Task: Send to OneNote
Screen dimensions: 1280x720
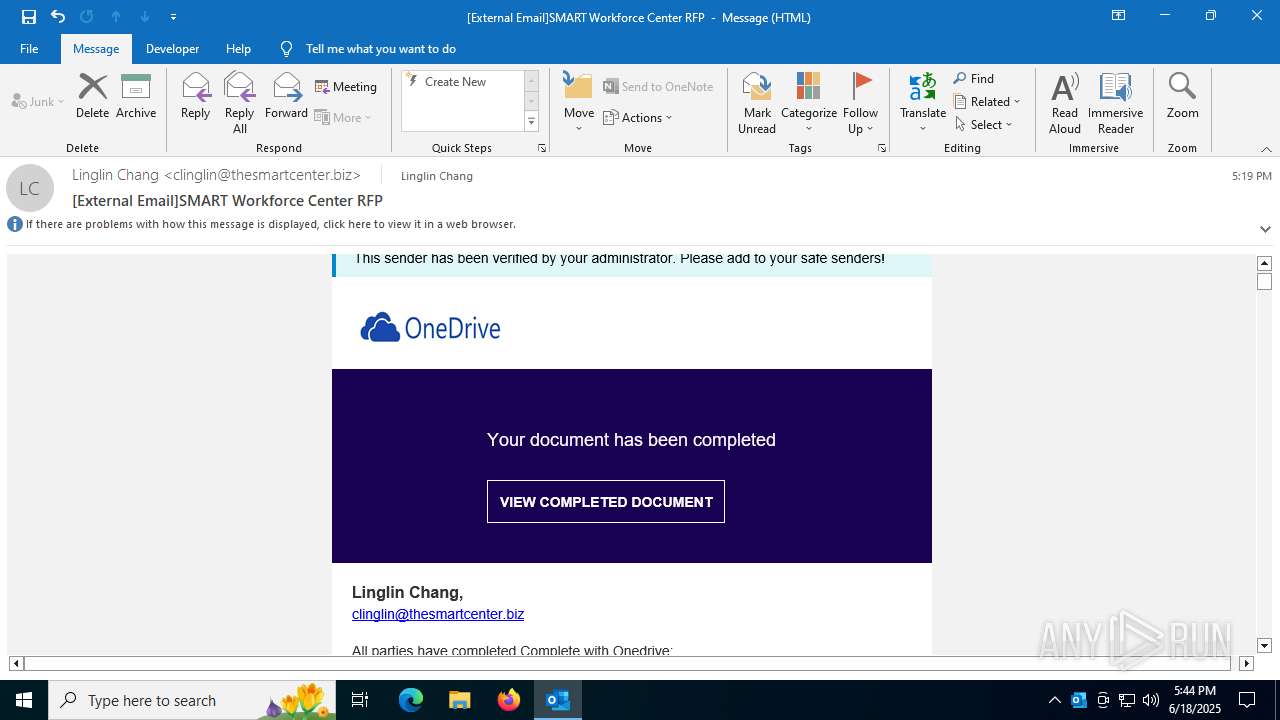Action: point(658,87)
